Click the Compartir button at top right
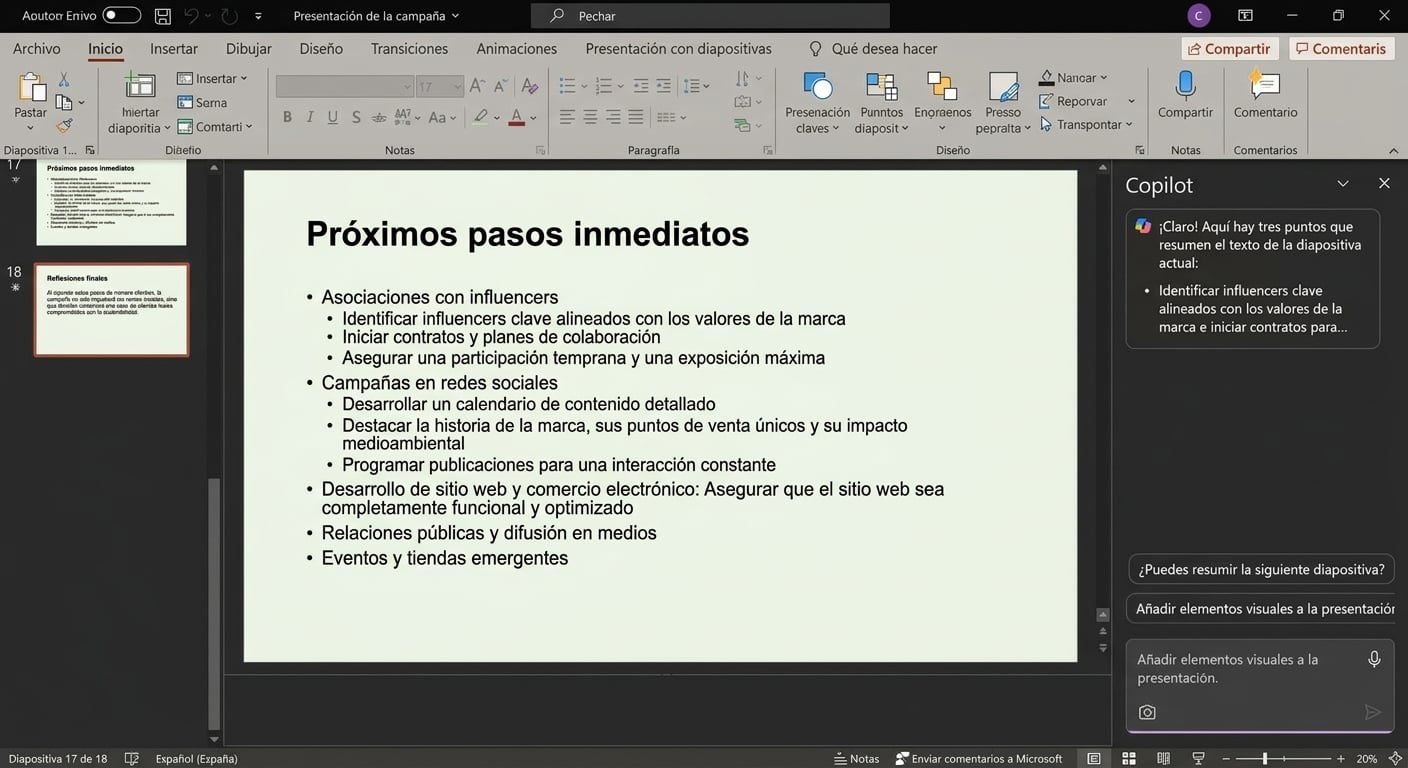 click(1229, 48)
